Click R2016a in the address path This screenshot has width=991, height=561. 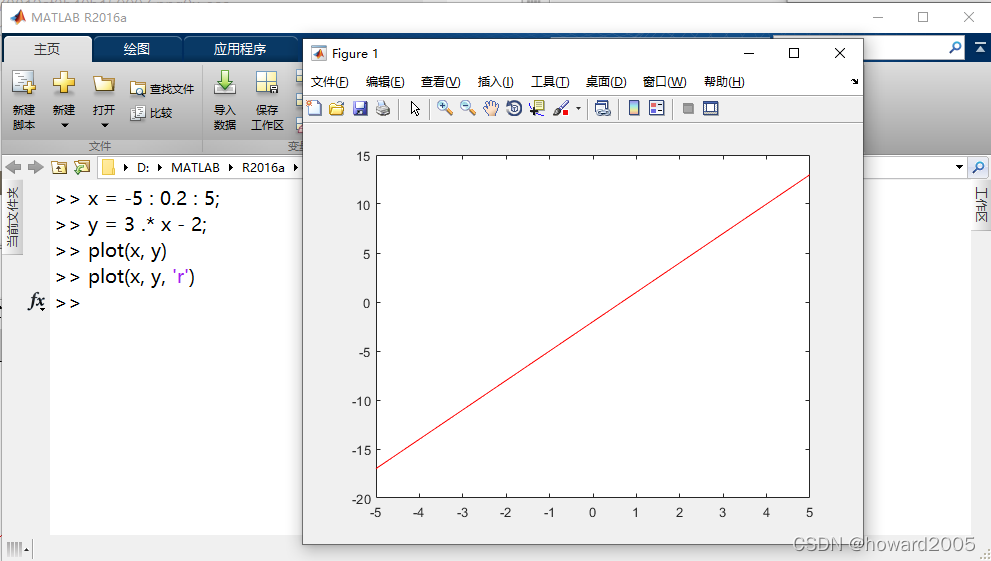point(263,167)
